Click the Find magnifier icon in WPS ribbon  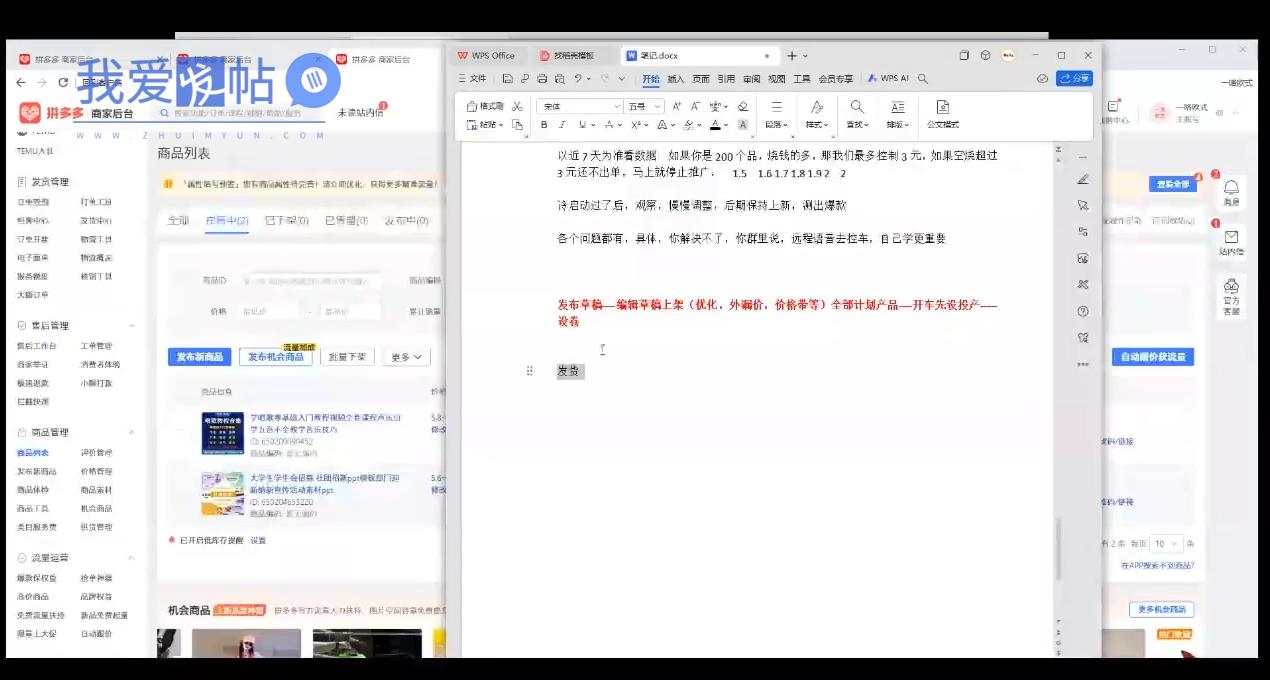tap(857, 107)
